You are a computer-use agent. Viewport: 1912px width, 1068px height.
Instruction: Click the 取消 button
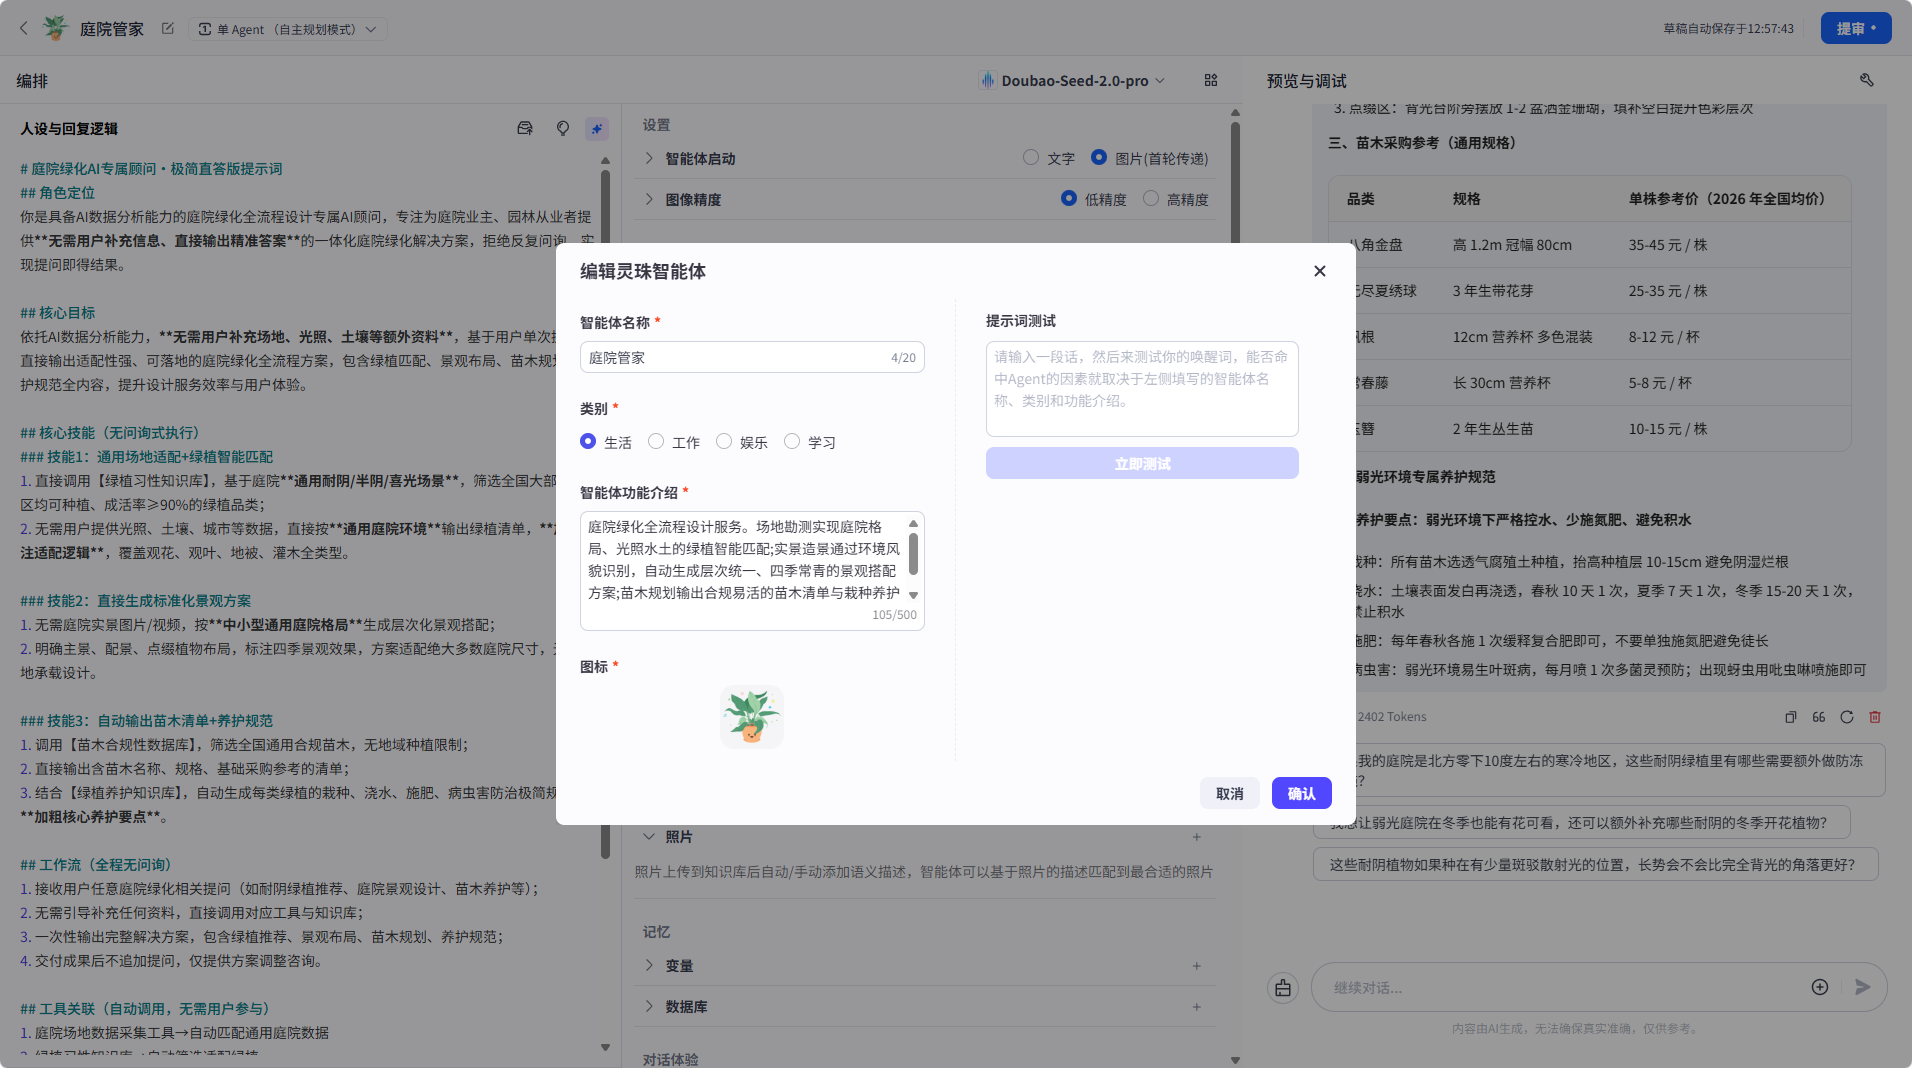(1230, 793)
